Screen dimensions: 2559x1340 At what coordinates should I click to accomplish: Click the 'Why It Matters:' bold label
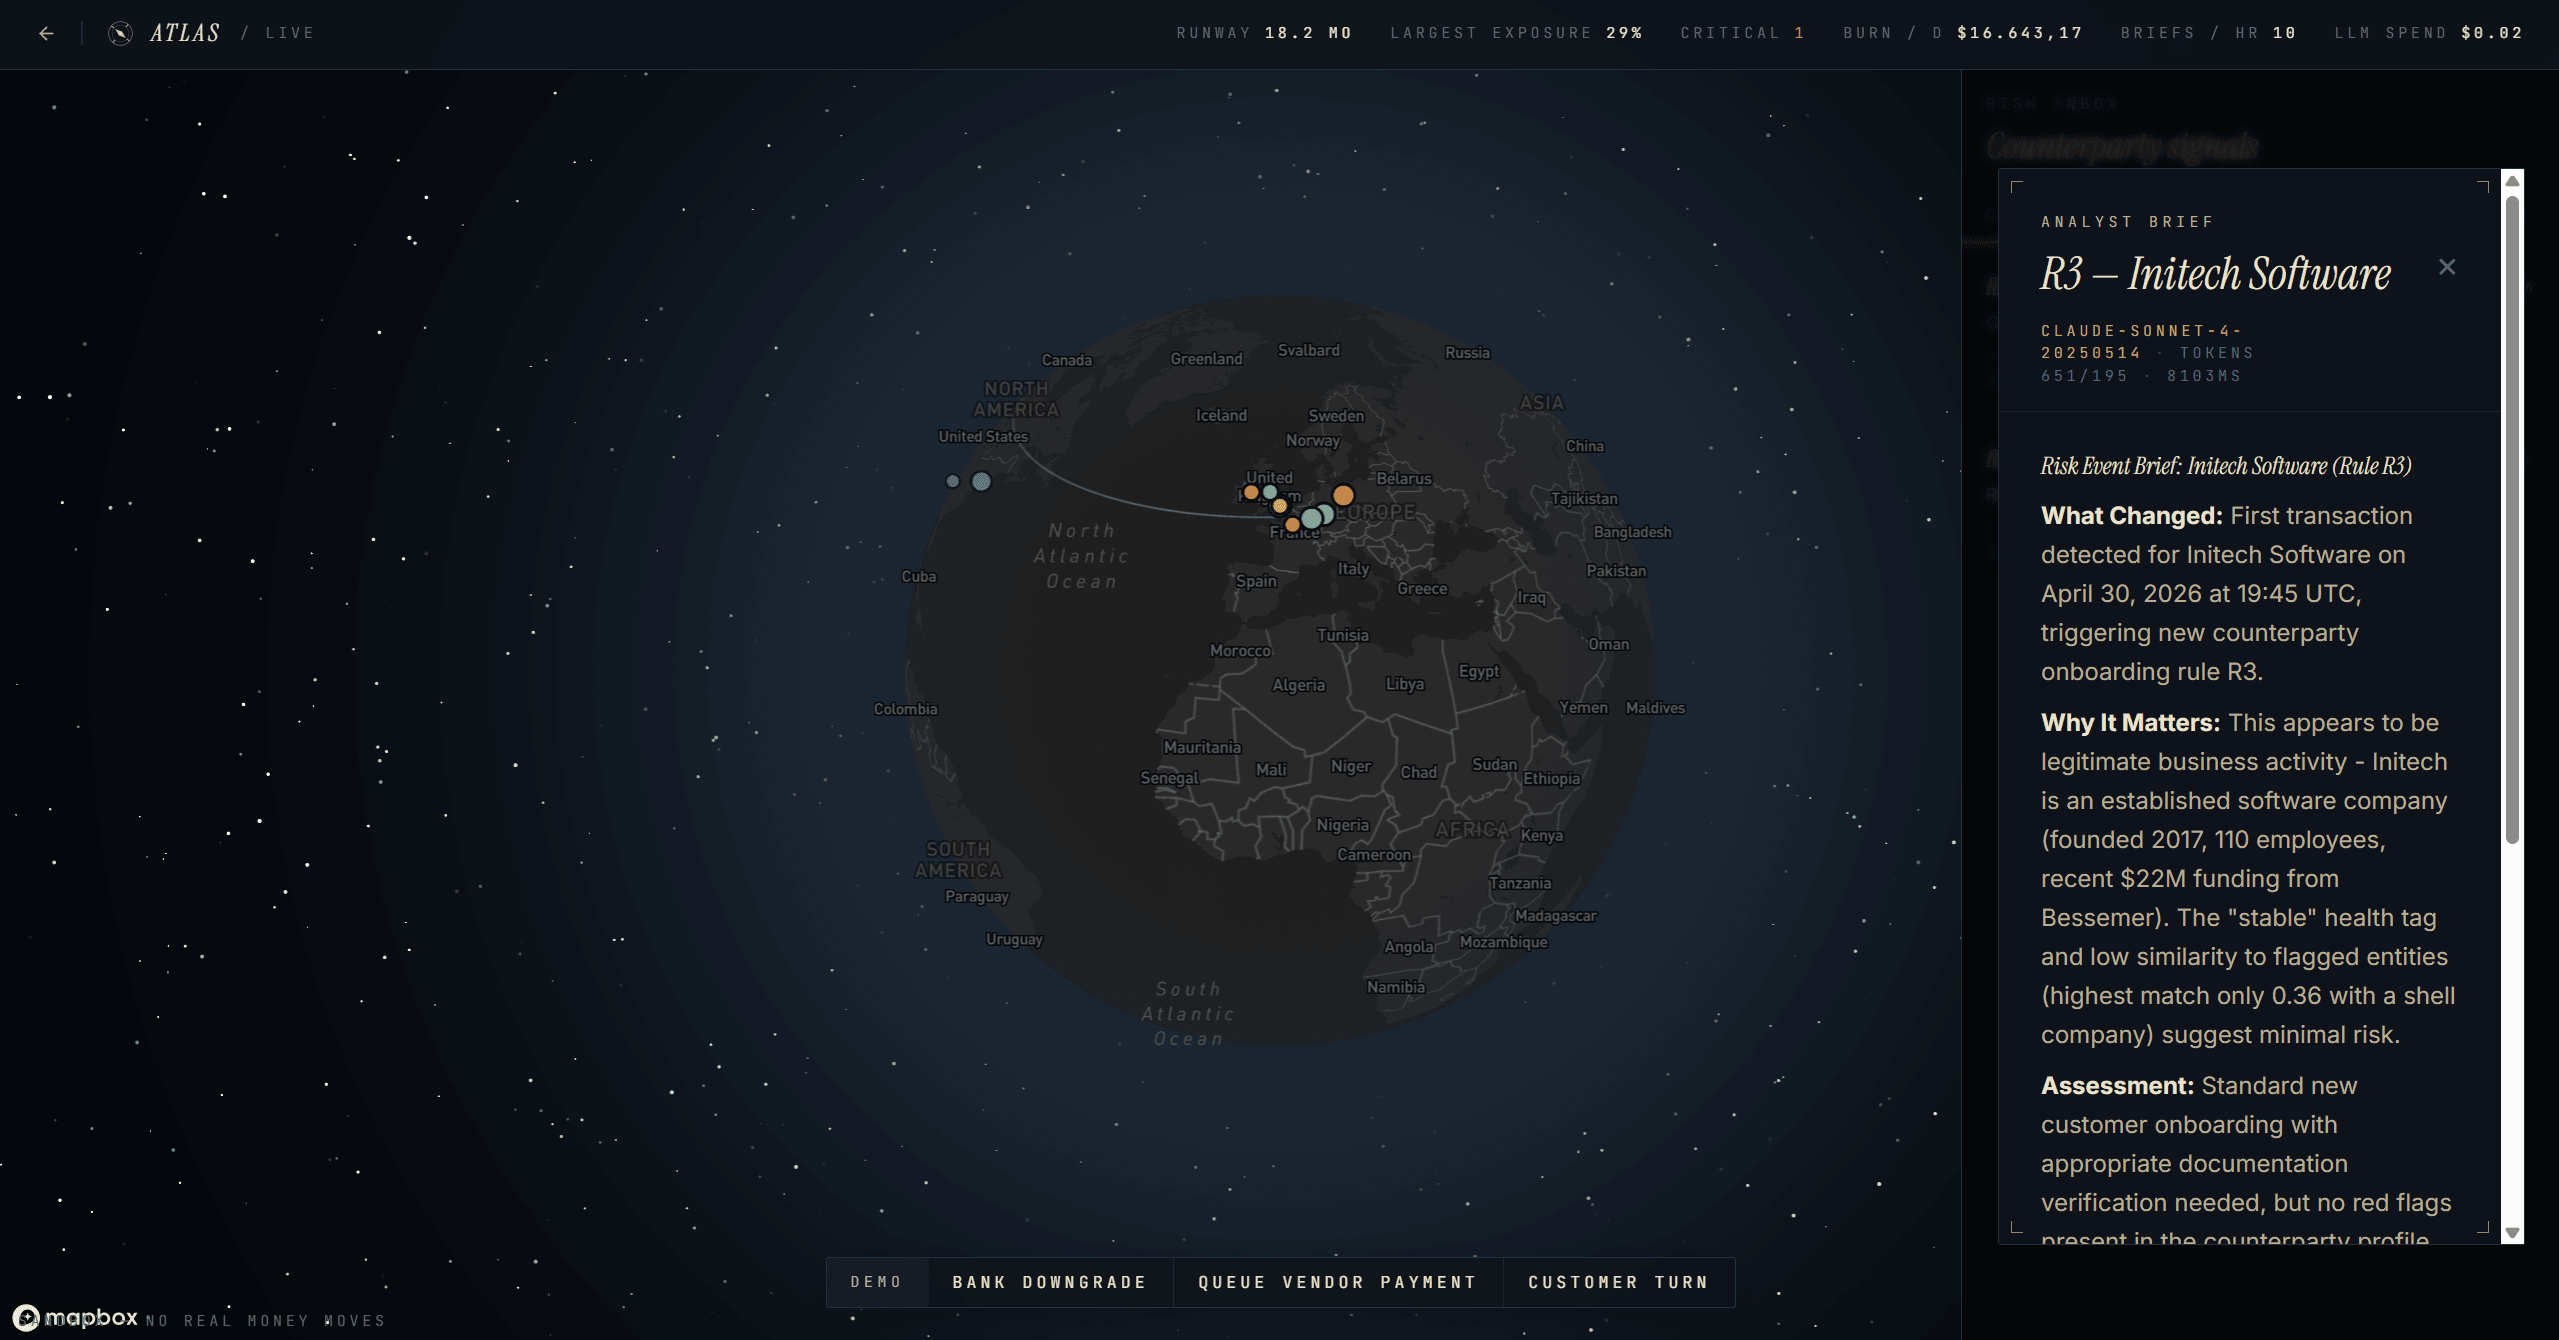pyautogui.click(x=2130, y=723)
